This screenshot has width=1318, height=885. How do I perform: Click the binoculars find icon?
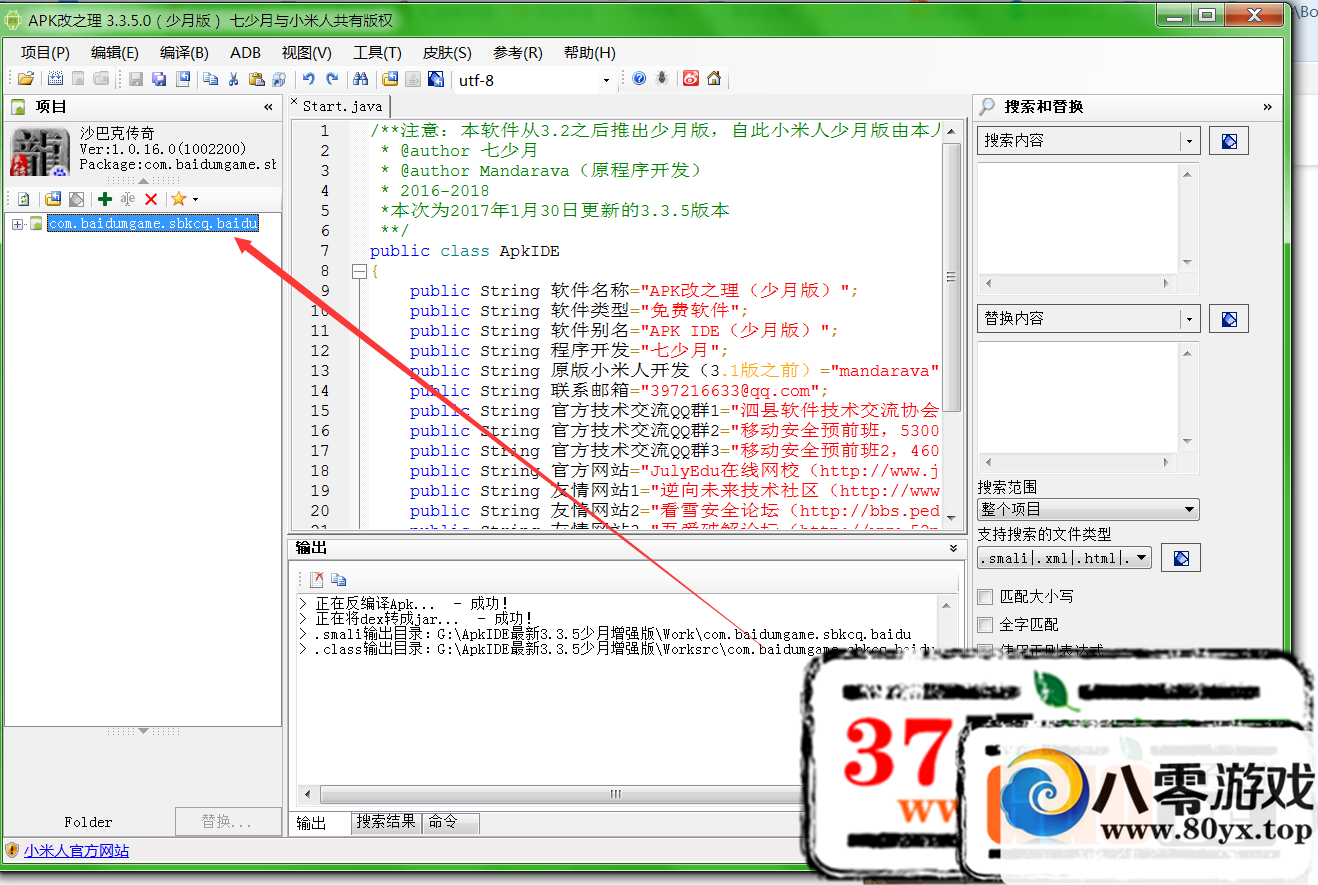[362, 79]
